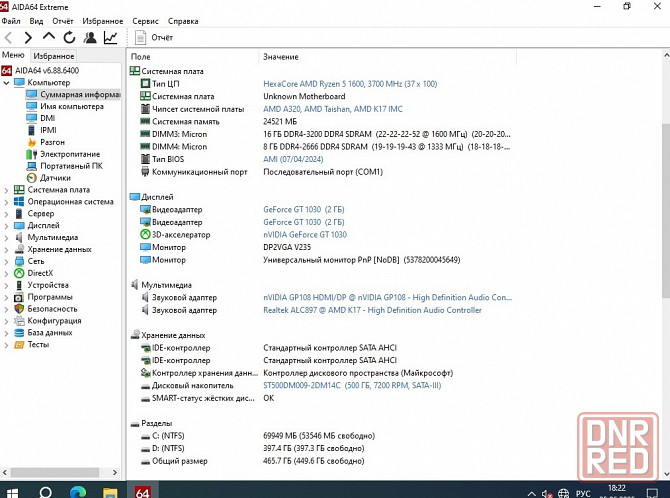Click the Датчики gauge icon

pyautogui.click(x=32, y=178)
